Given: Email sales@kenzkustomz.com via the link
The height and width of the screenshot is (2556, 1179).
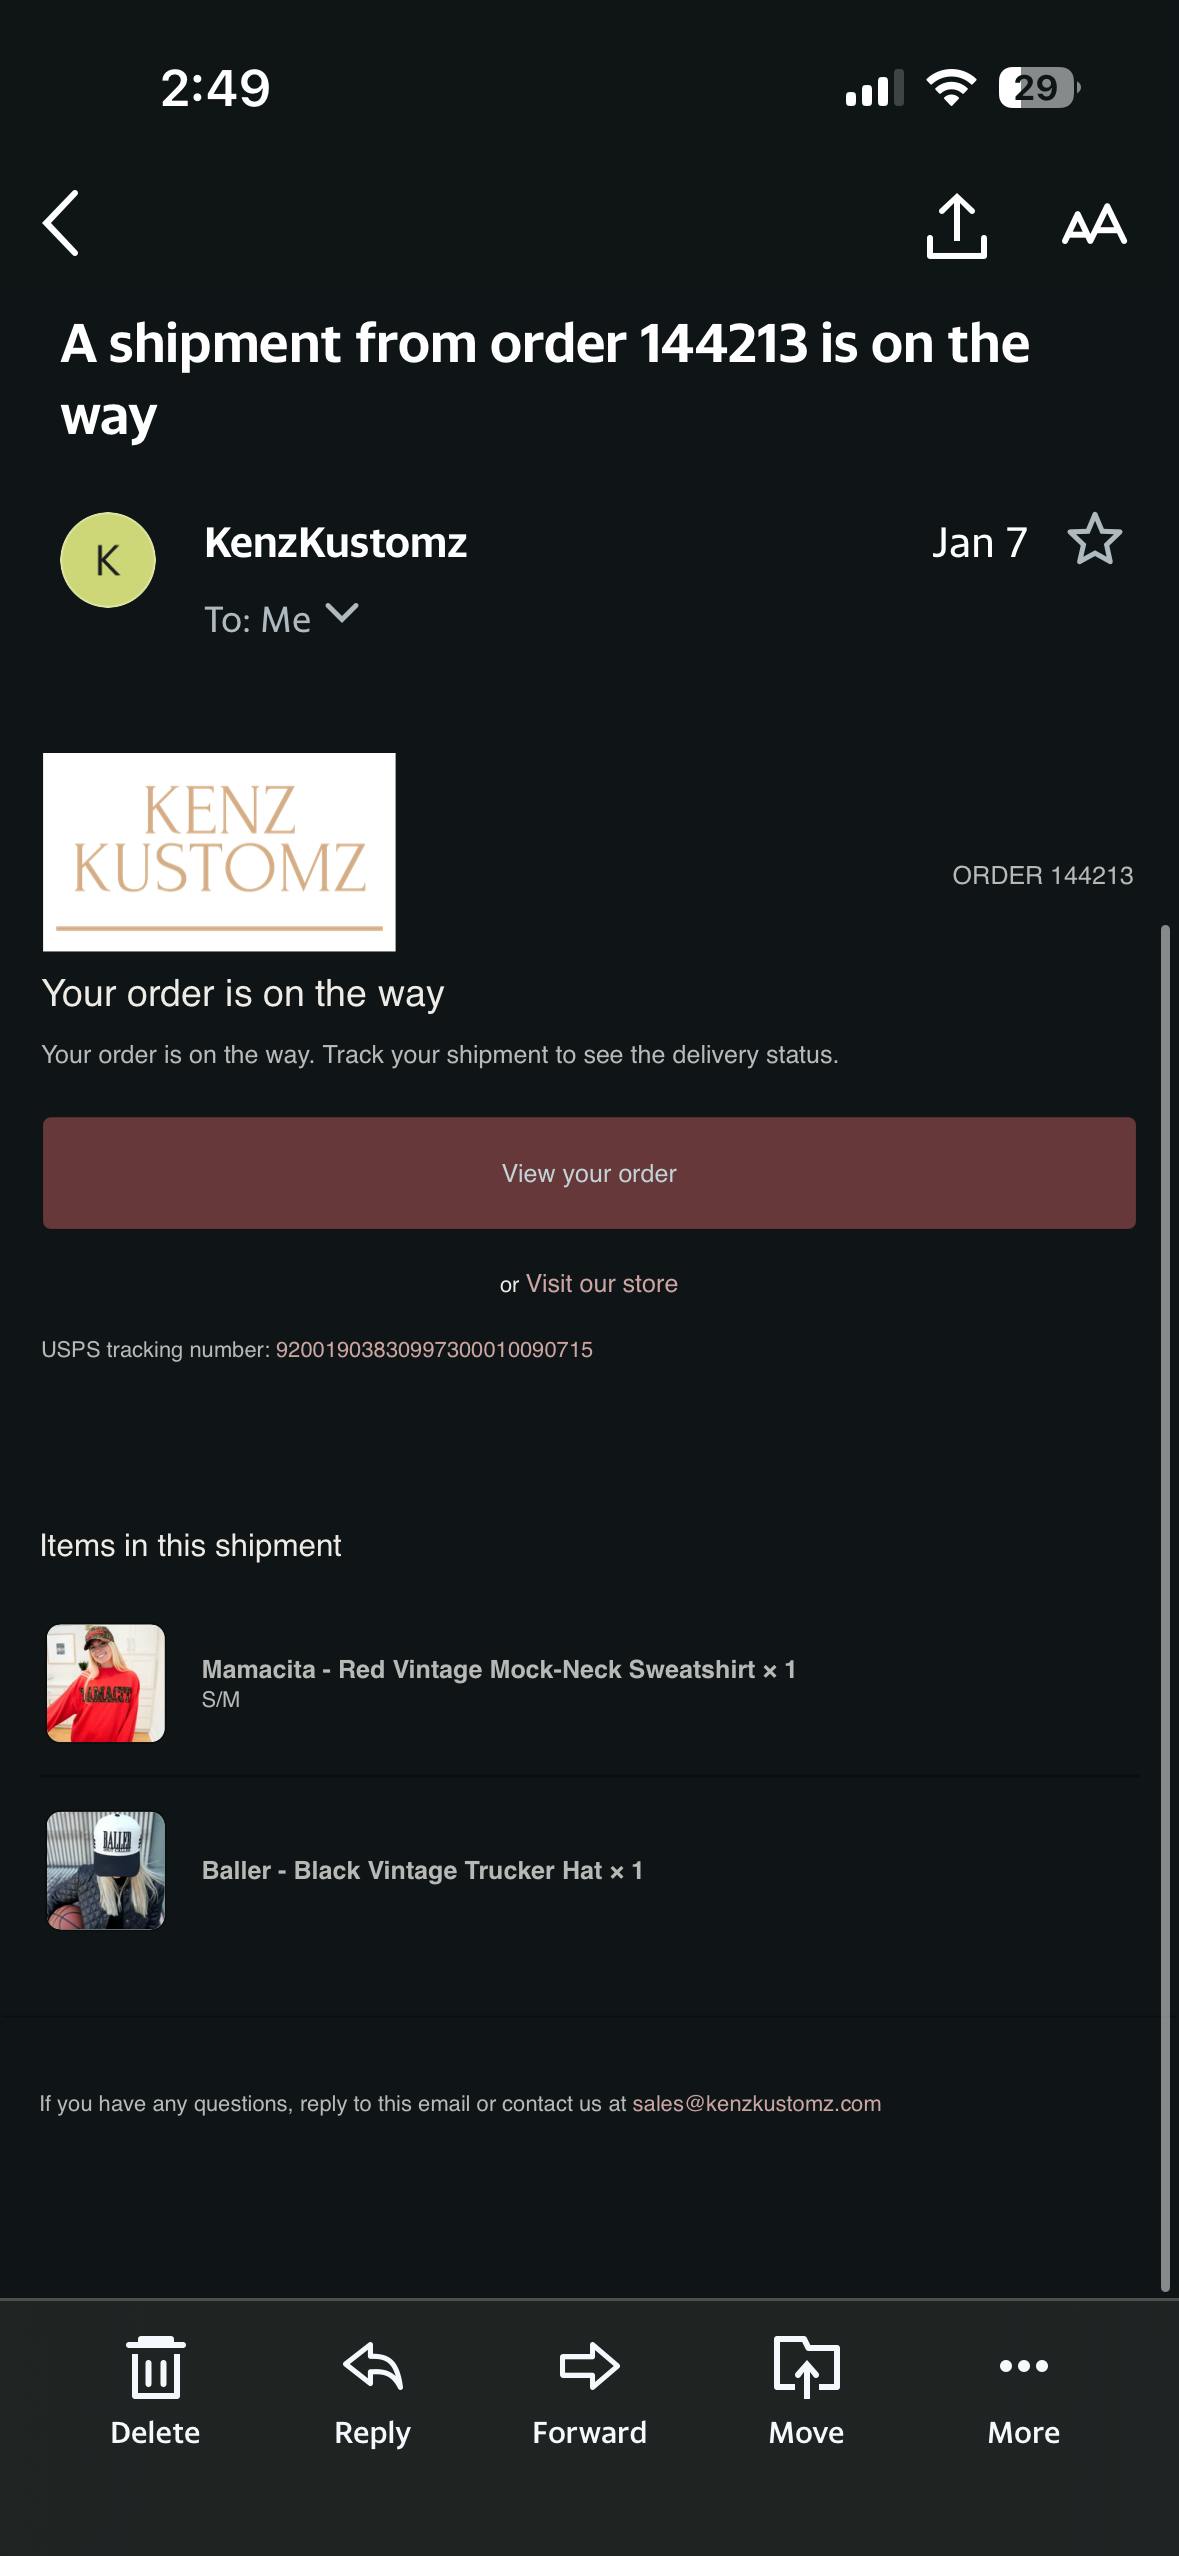Looking at the screenshot, I should click(756, 2103).
